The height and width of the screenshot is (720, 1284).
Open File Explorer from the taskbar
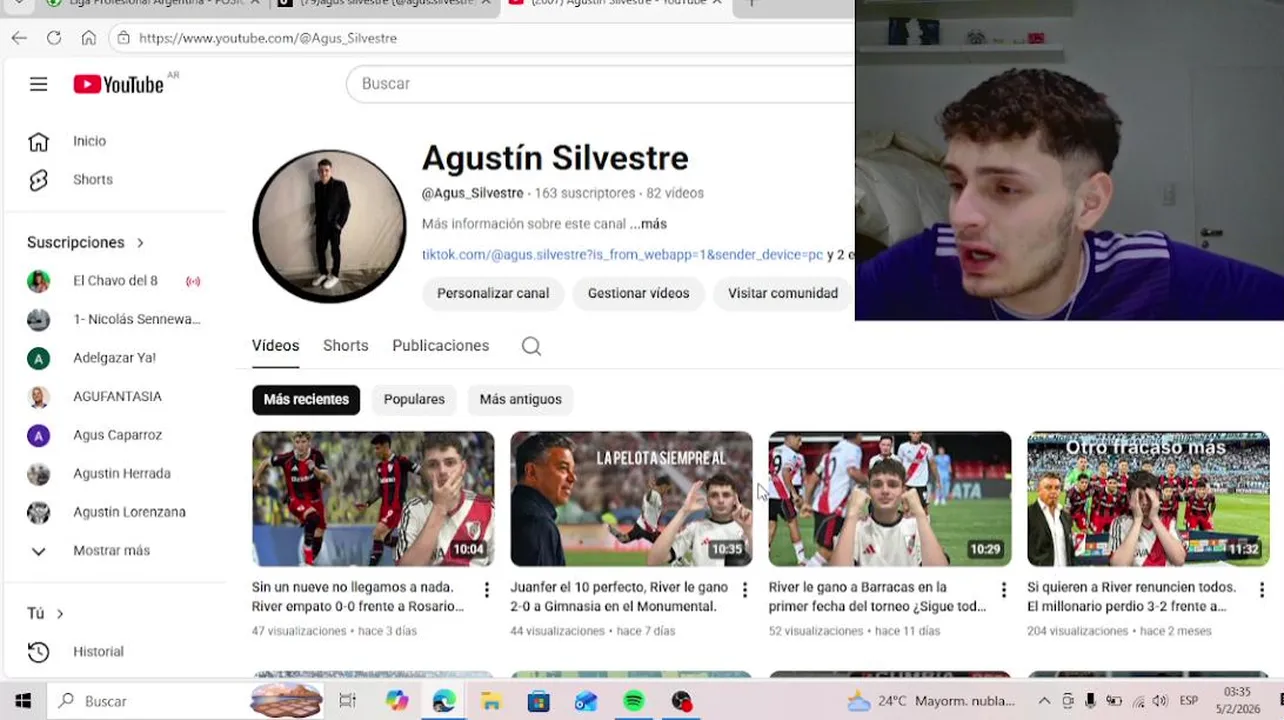click(x=491, y=701)
